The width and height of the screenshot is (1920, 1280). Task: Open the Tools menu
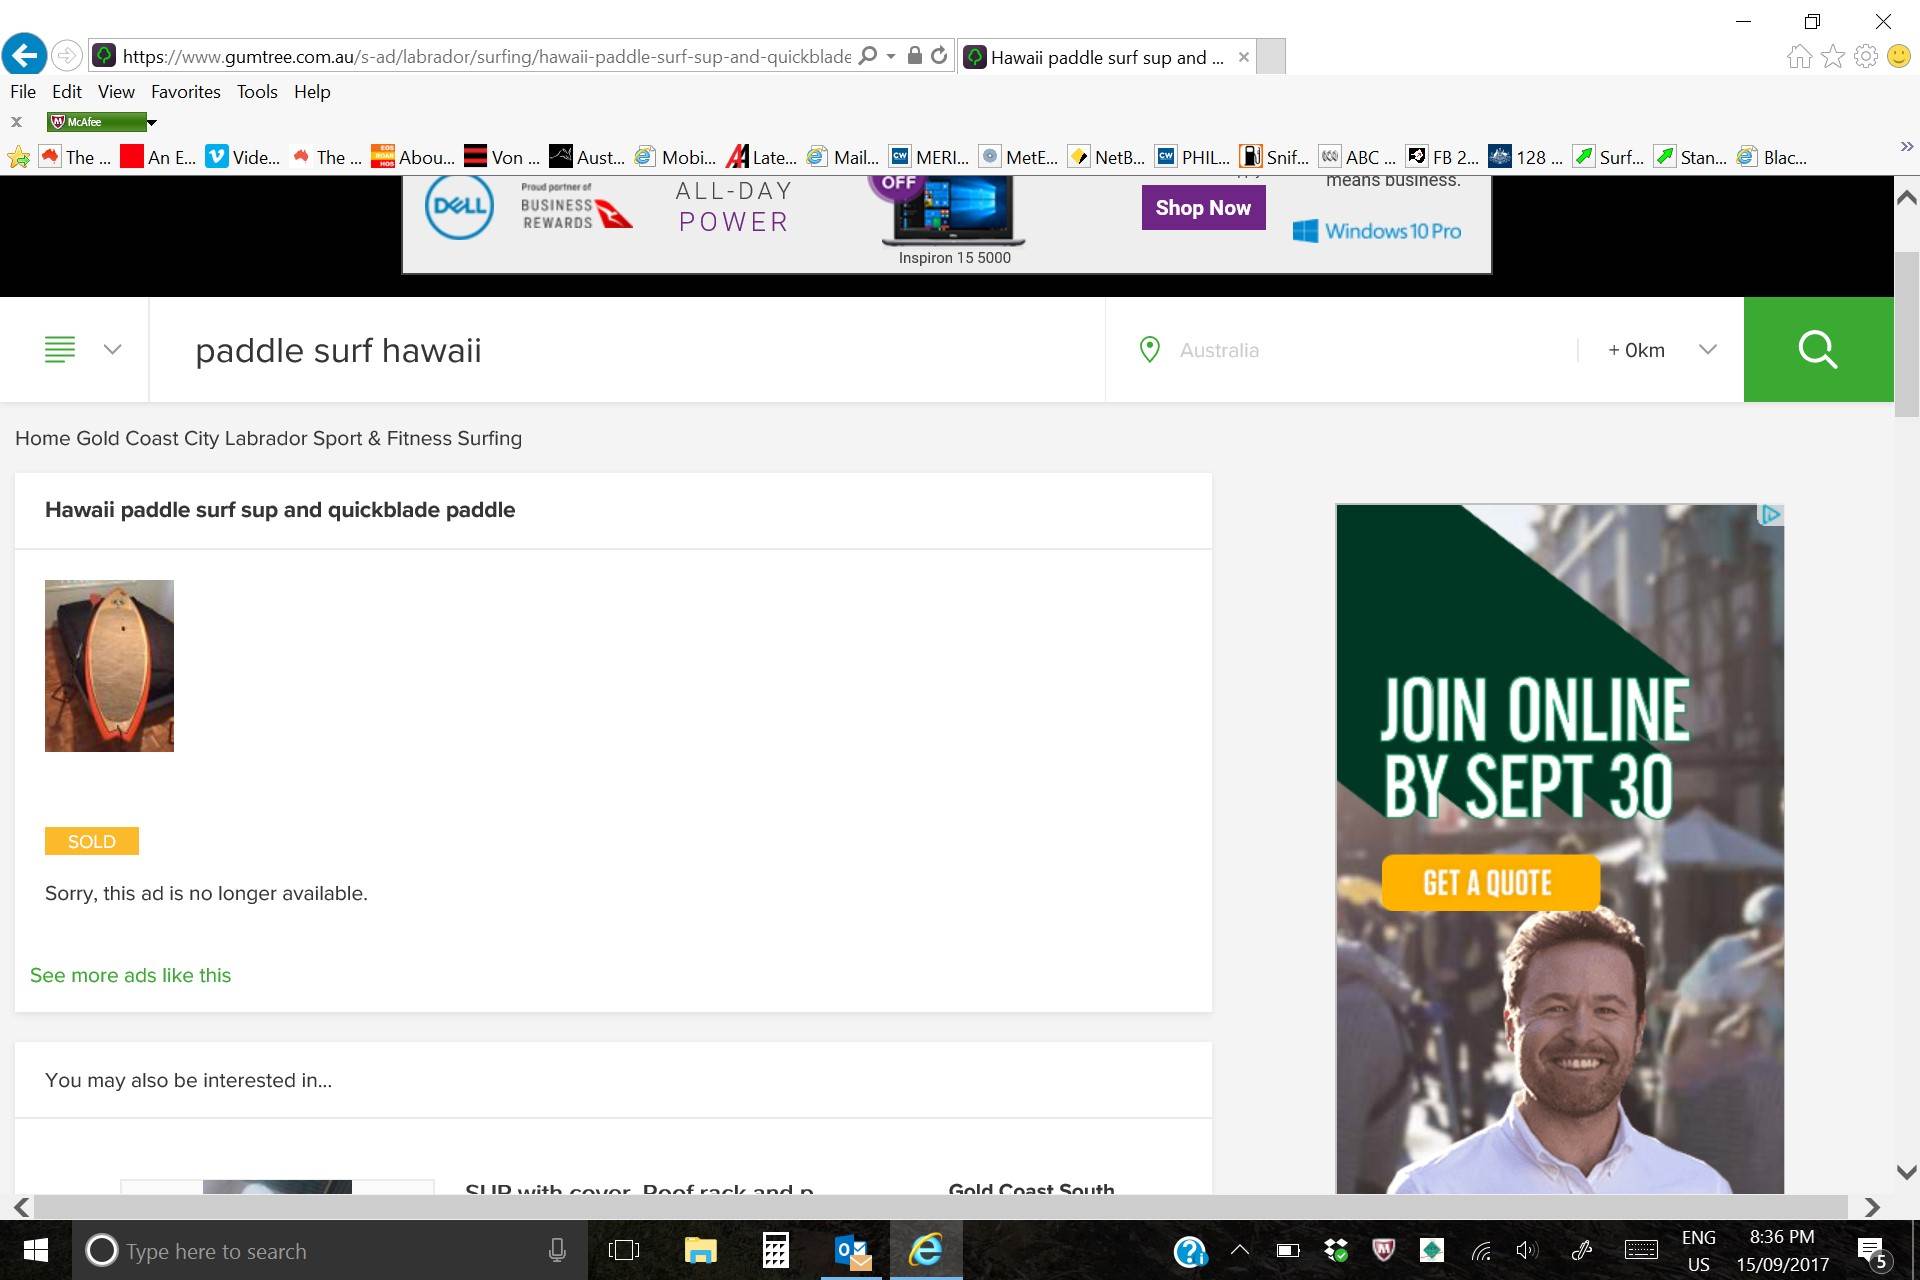pos(256,92)
